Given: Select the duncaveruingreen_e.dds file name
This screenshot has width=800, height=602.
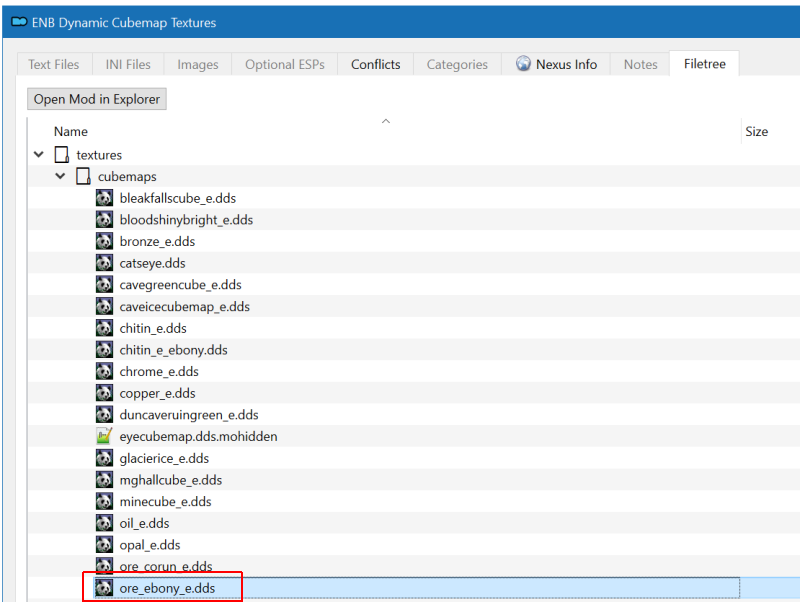Looking at the screenshot, I should [x=189, y=415].
